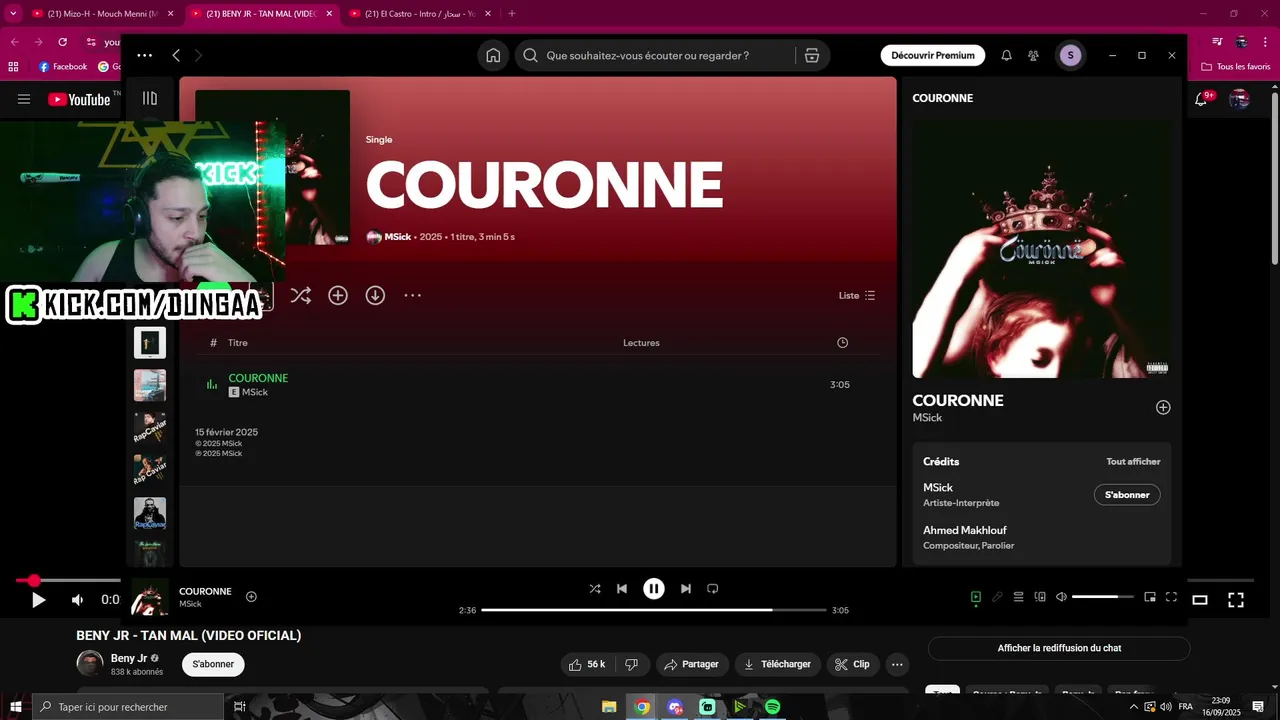Open YouTube video more actions menu

coord(897,664)
